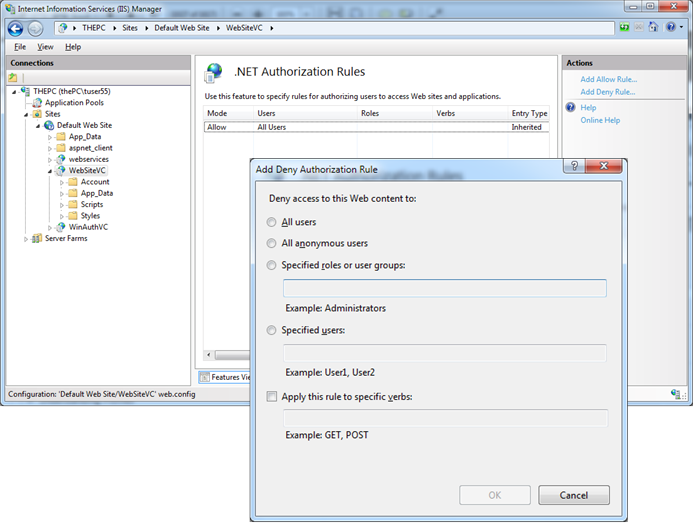Expand the aspnet_client tree node
This screenshot has width=694, height=523.
click(50, 149)
